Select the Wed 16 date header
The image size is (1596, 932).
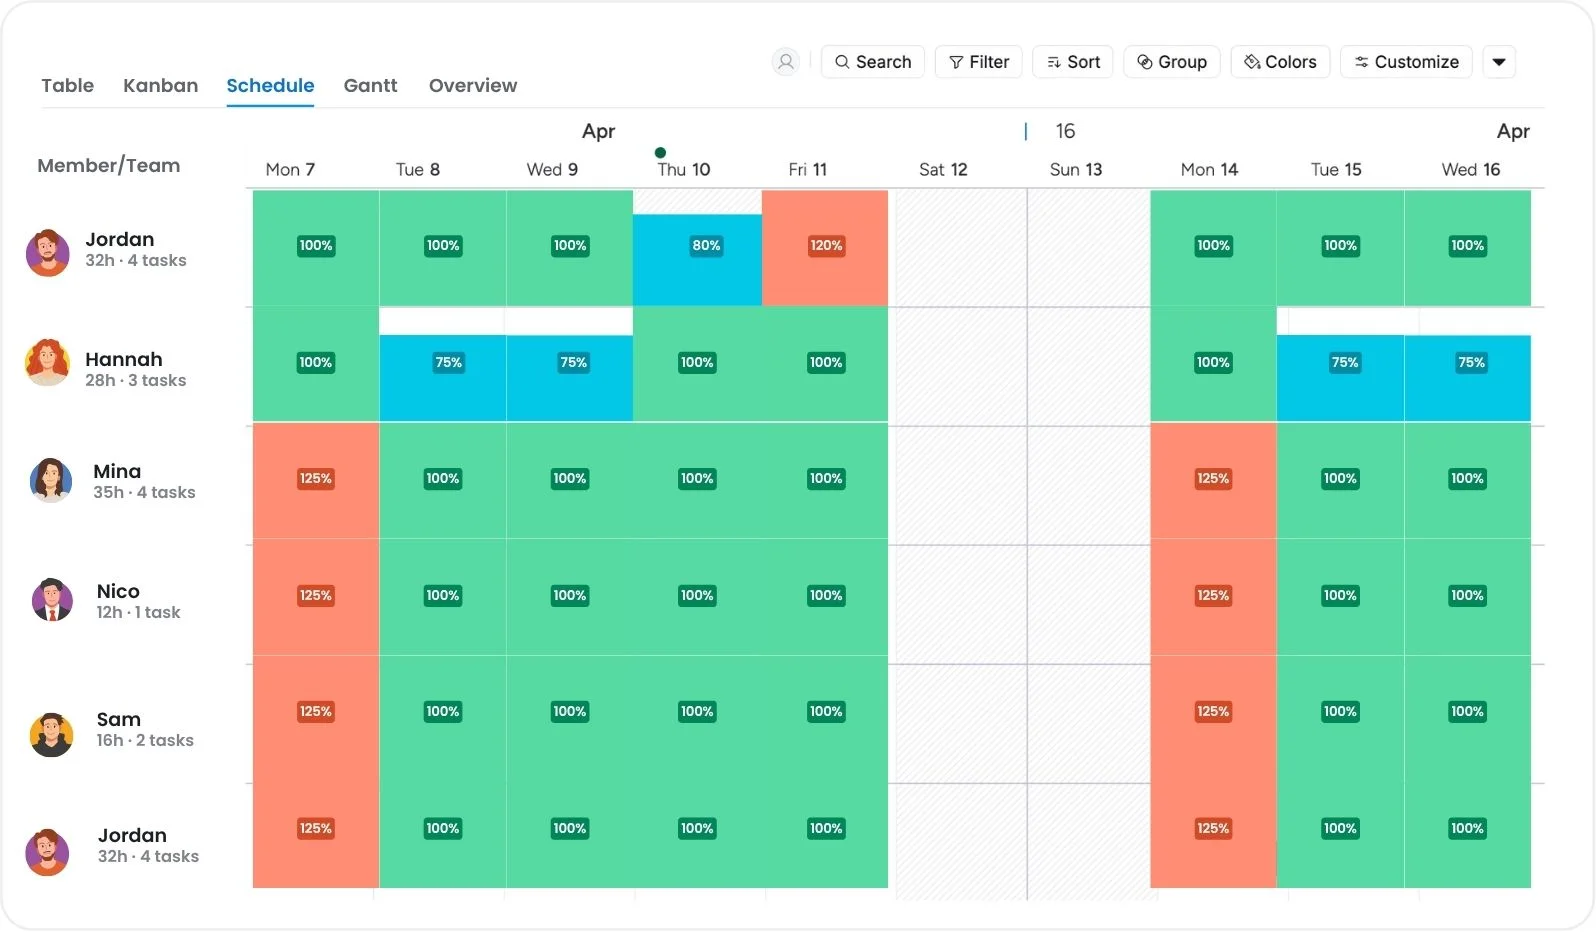1471,170
